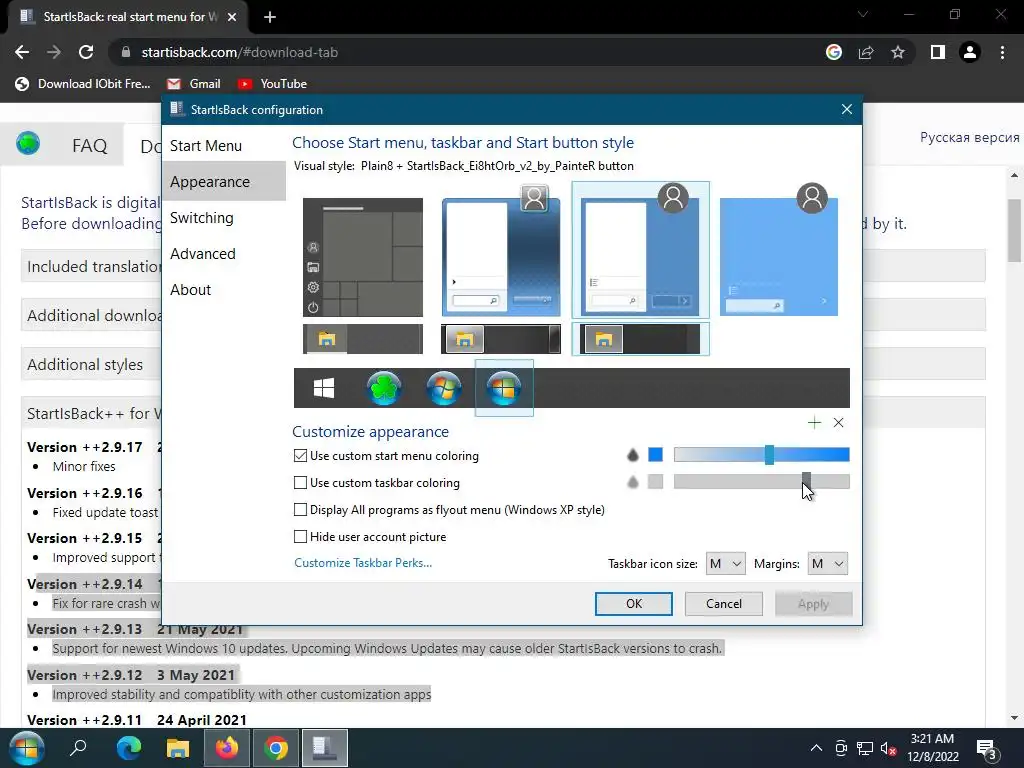The width and height of the screenshot is (1024, 768).
Task: Choose the first dark taskbar style thumbnail
Action: (x=363, y=339)
